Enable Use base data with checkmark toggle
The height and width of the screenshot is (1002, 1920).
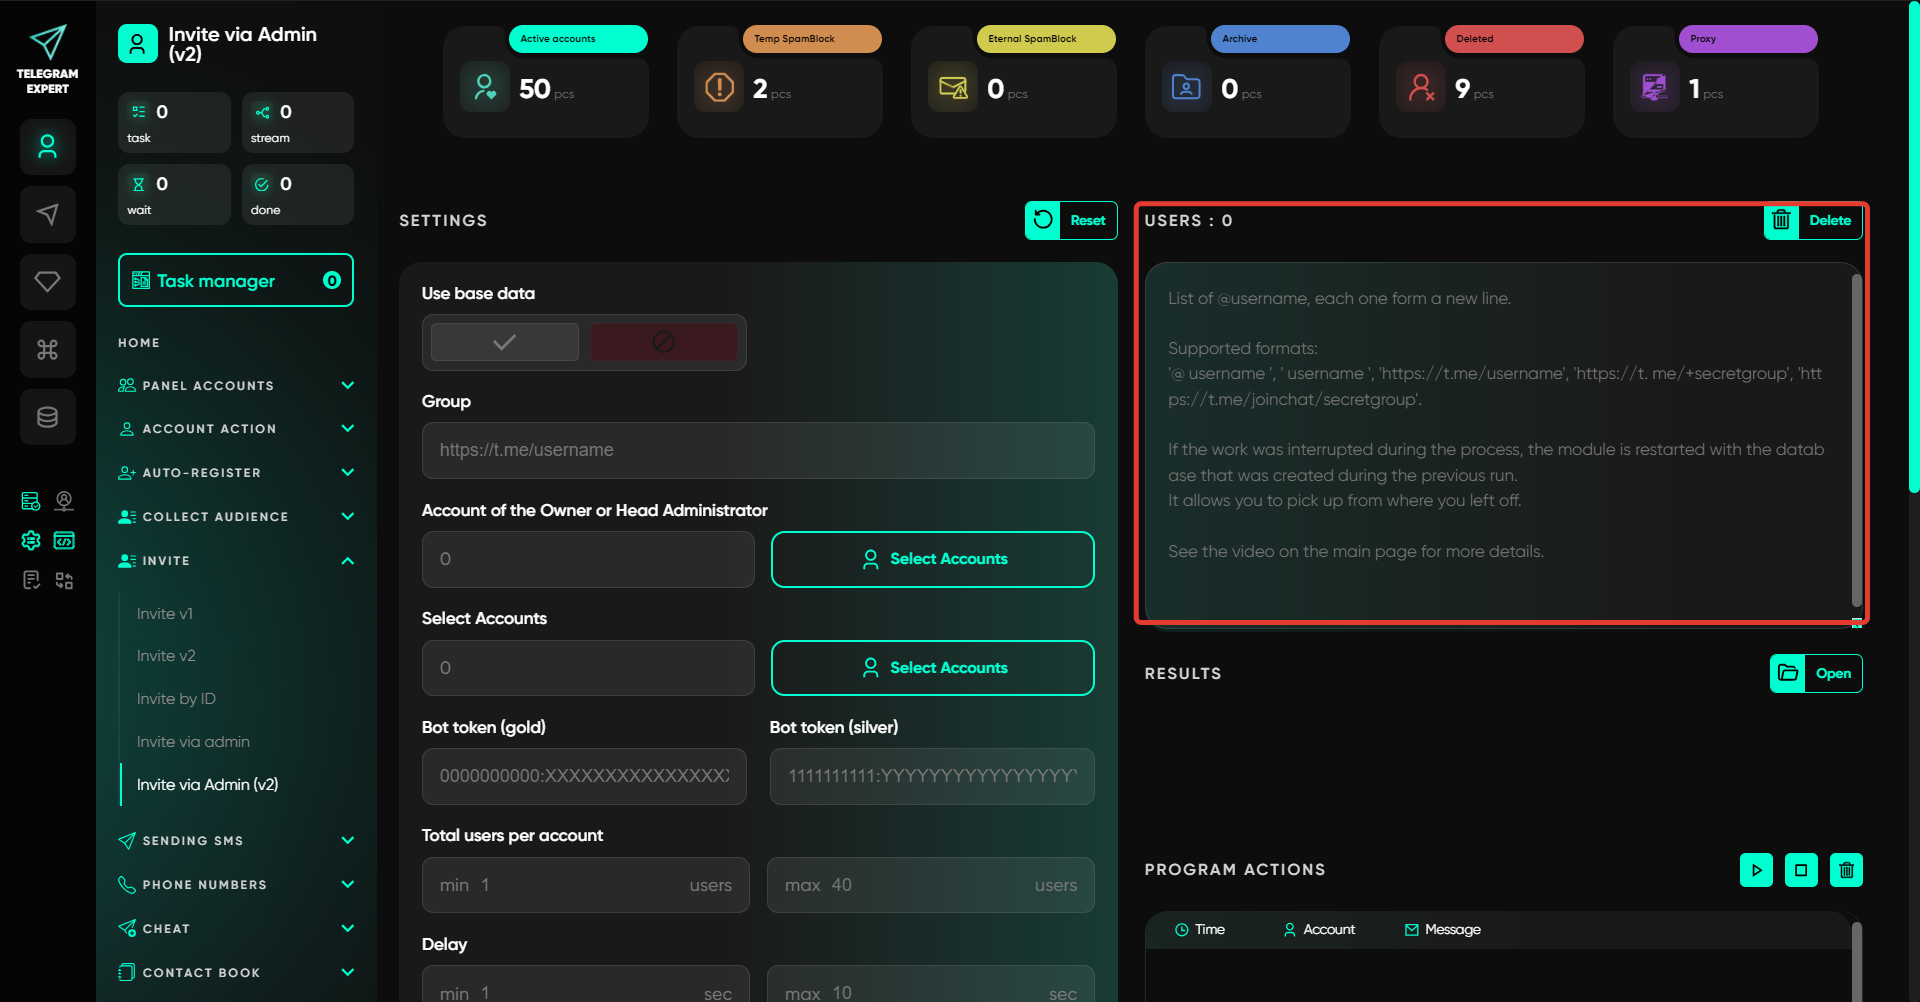pos(505,342)
